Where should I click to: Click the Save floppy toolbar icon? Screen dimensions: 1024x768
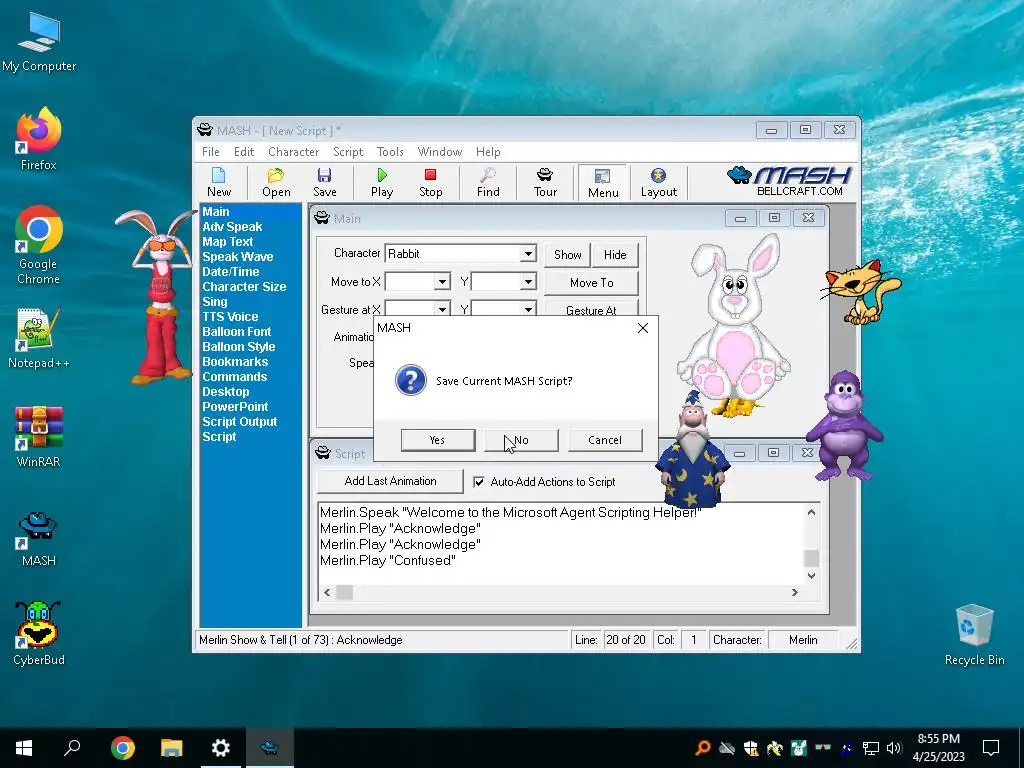325,182
